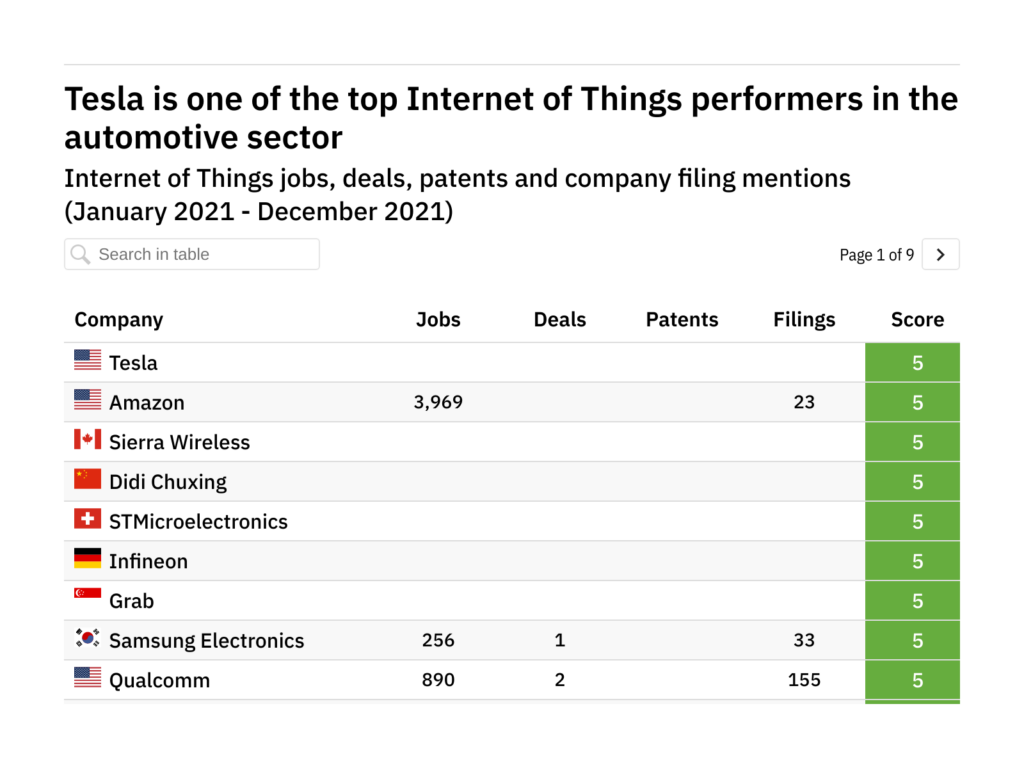
Task: Select the Qualcomm company name
Action: (x=160, y=680)
